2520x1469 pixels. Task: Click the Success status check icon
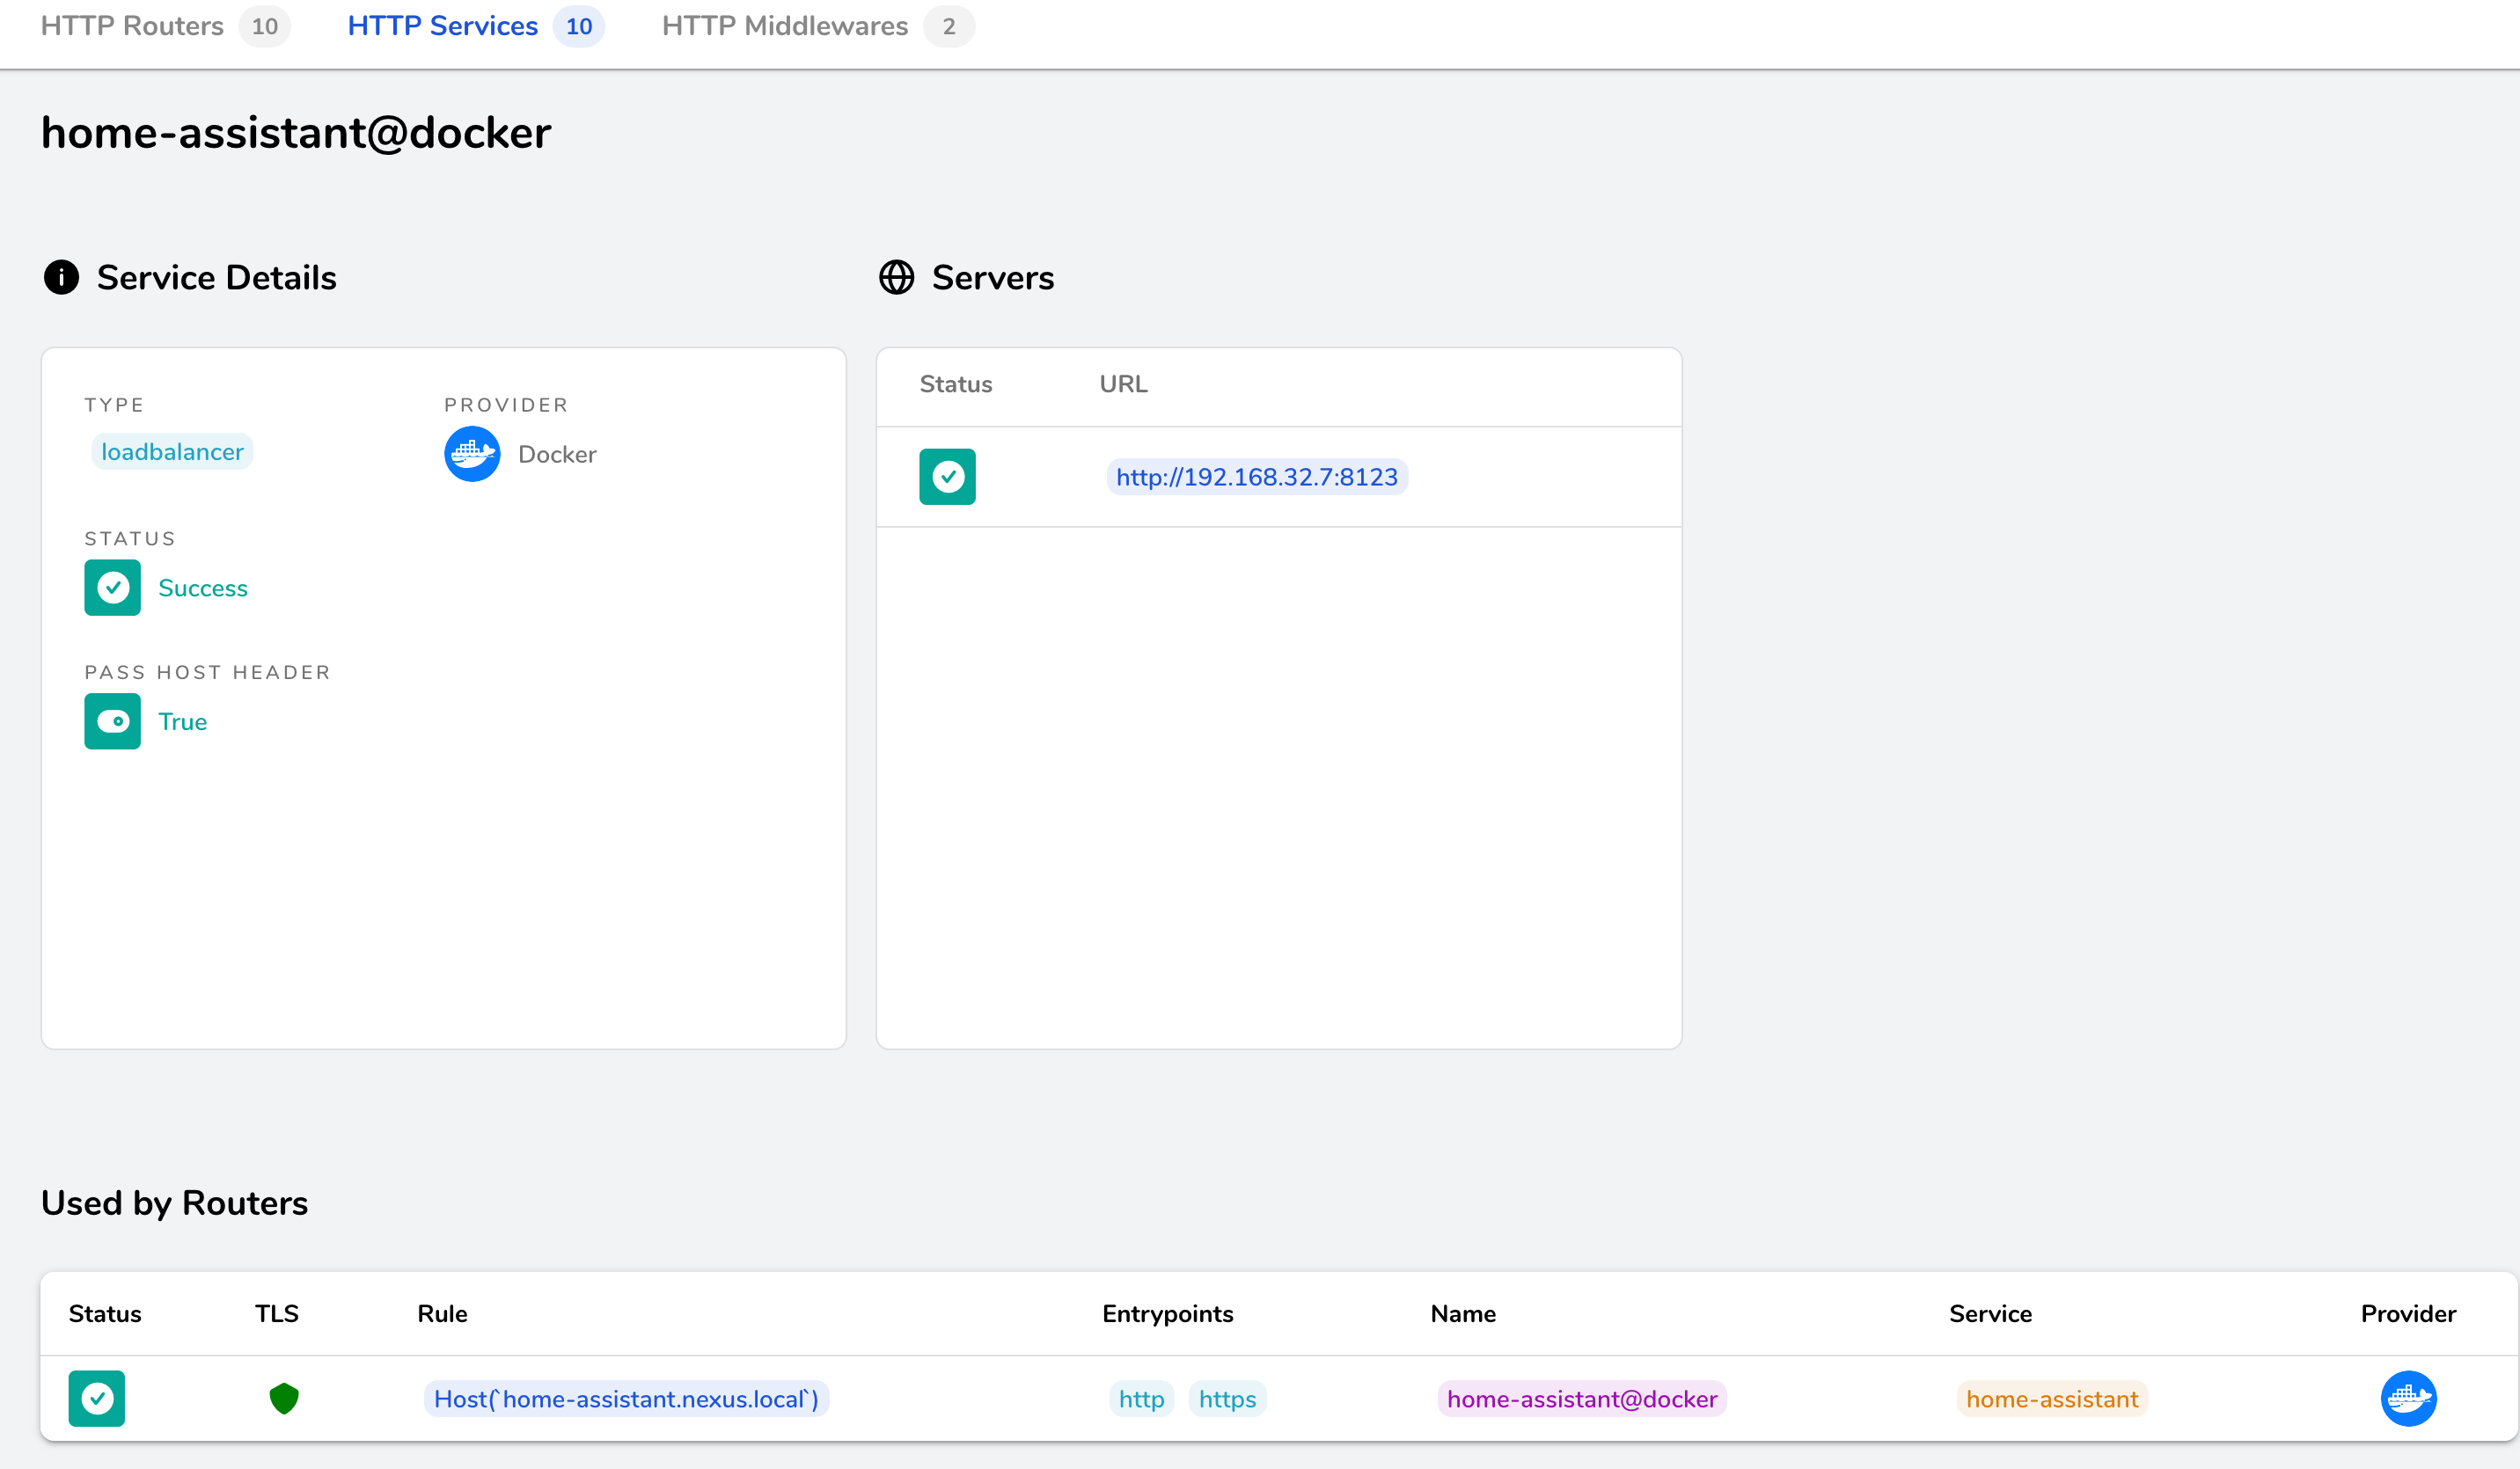112,588
